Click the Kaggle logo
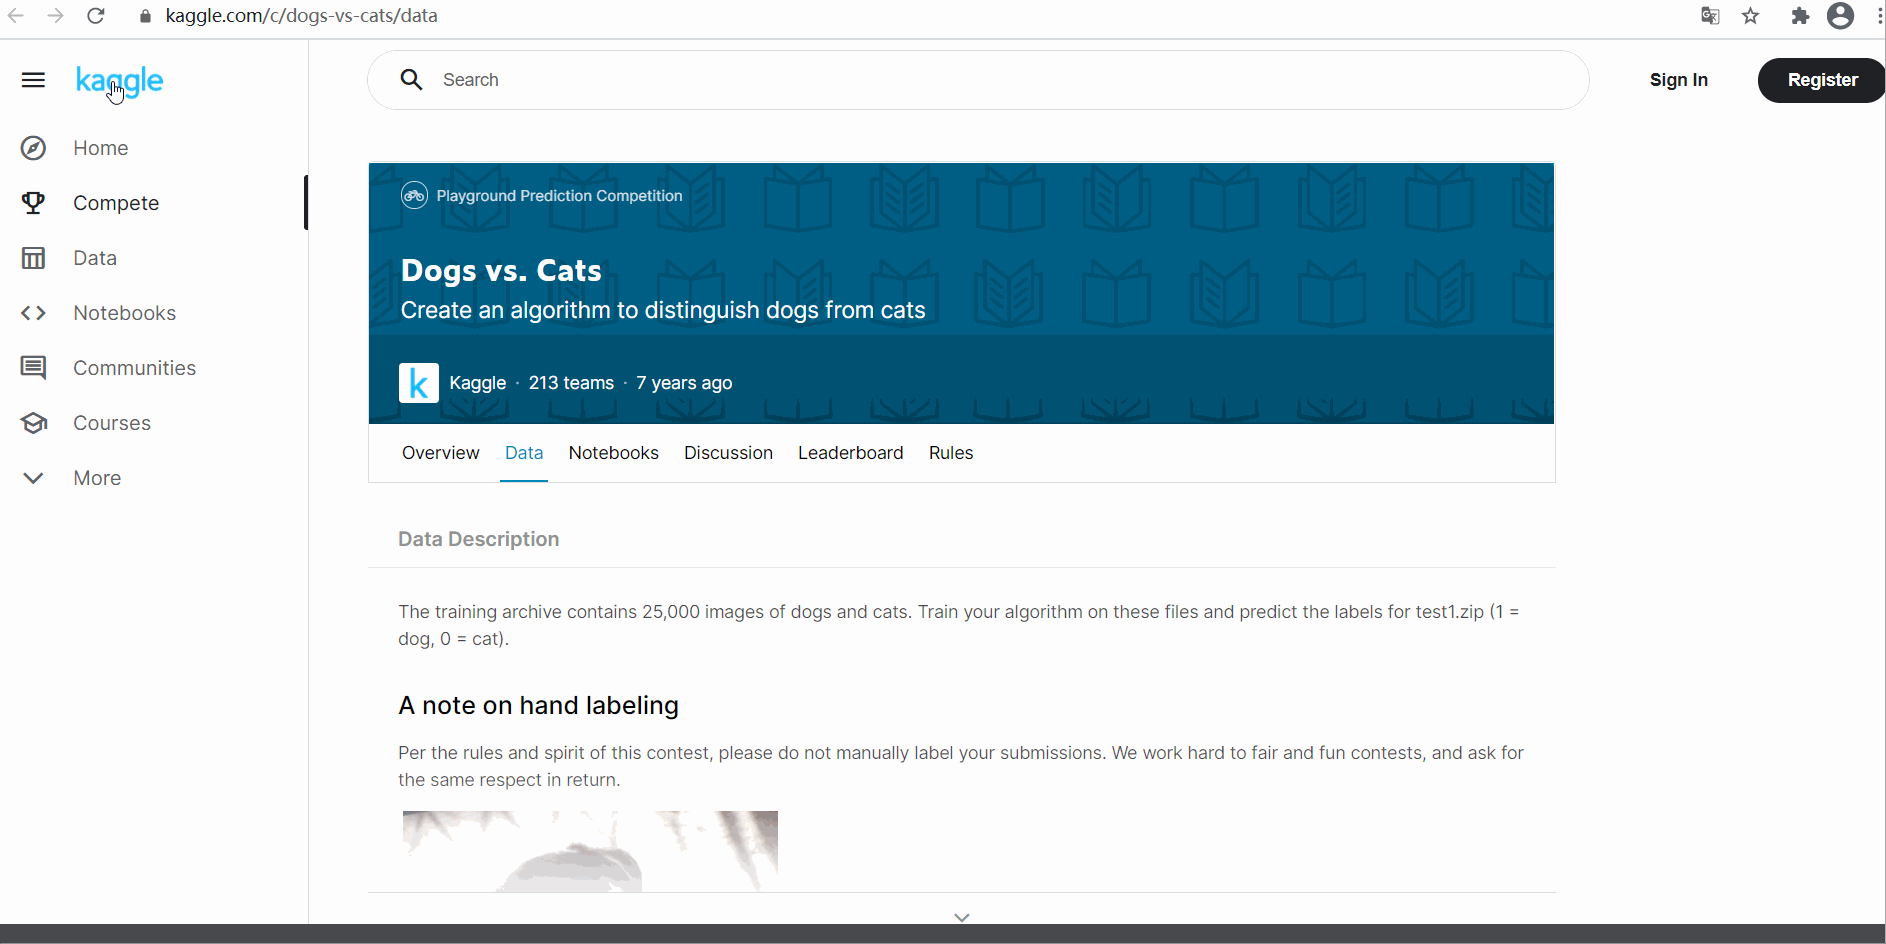1886x944 pixels. click(x=119, y=81)
